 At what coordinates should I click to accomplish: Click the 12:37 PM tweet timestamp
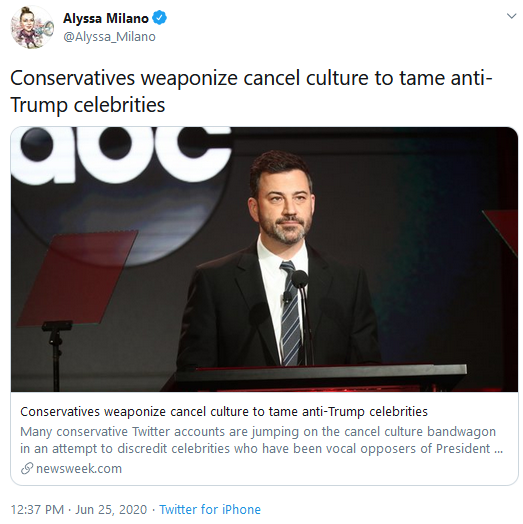37,510
